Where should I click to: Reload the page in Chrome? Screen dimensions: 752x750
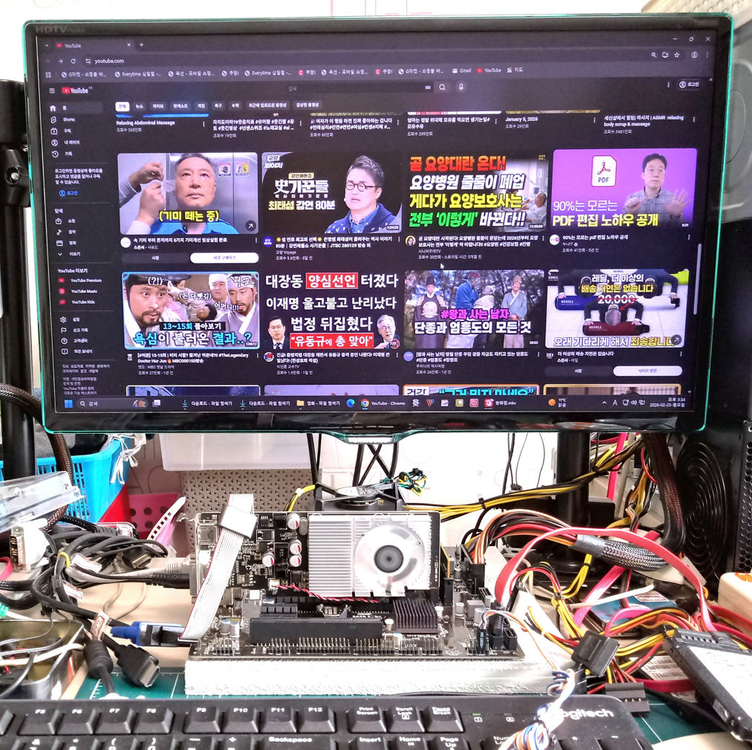coord(73,61)
